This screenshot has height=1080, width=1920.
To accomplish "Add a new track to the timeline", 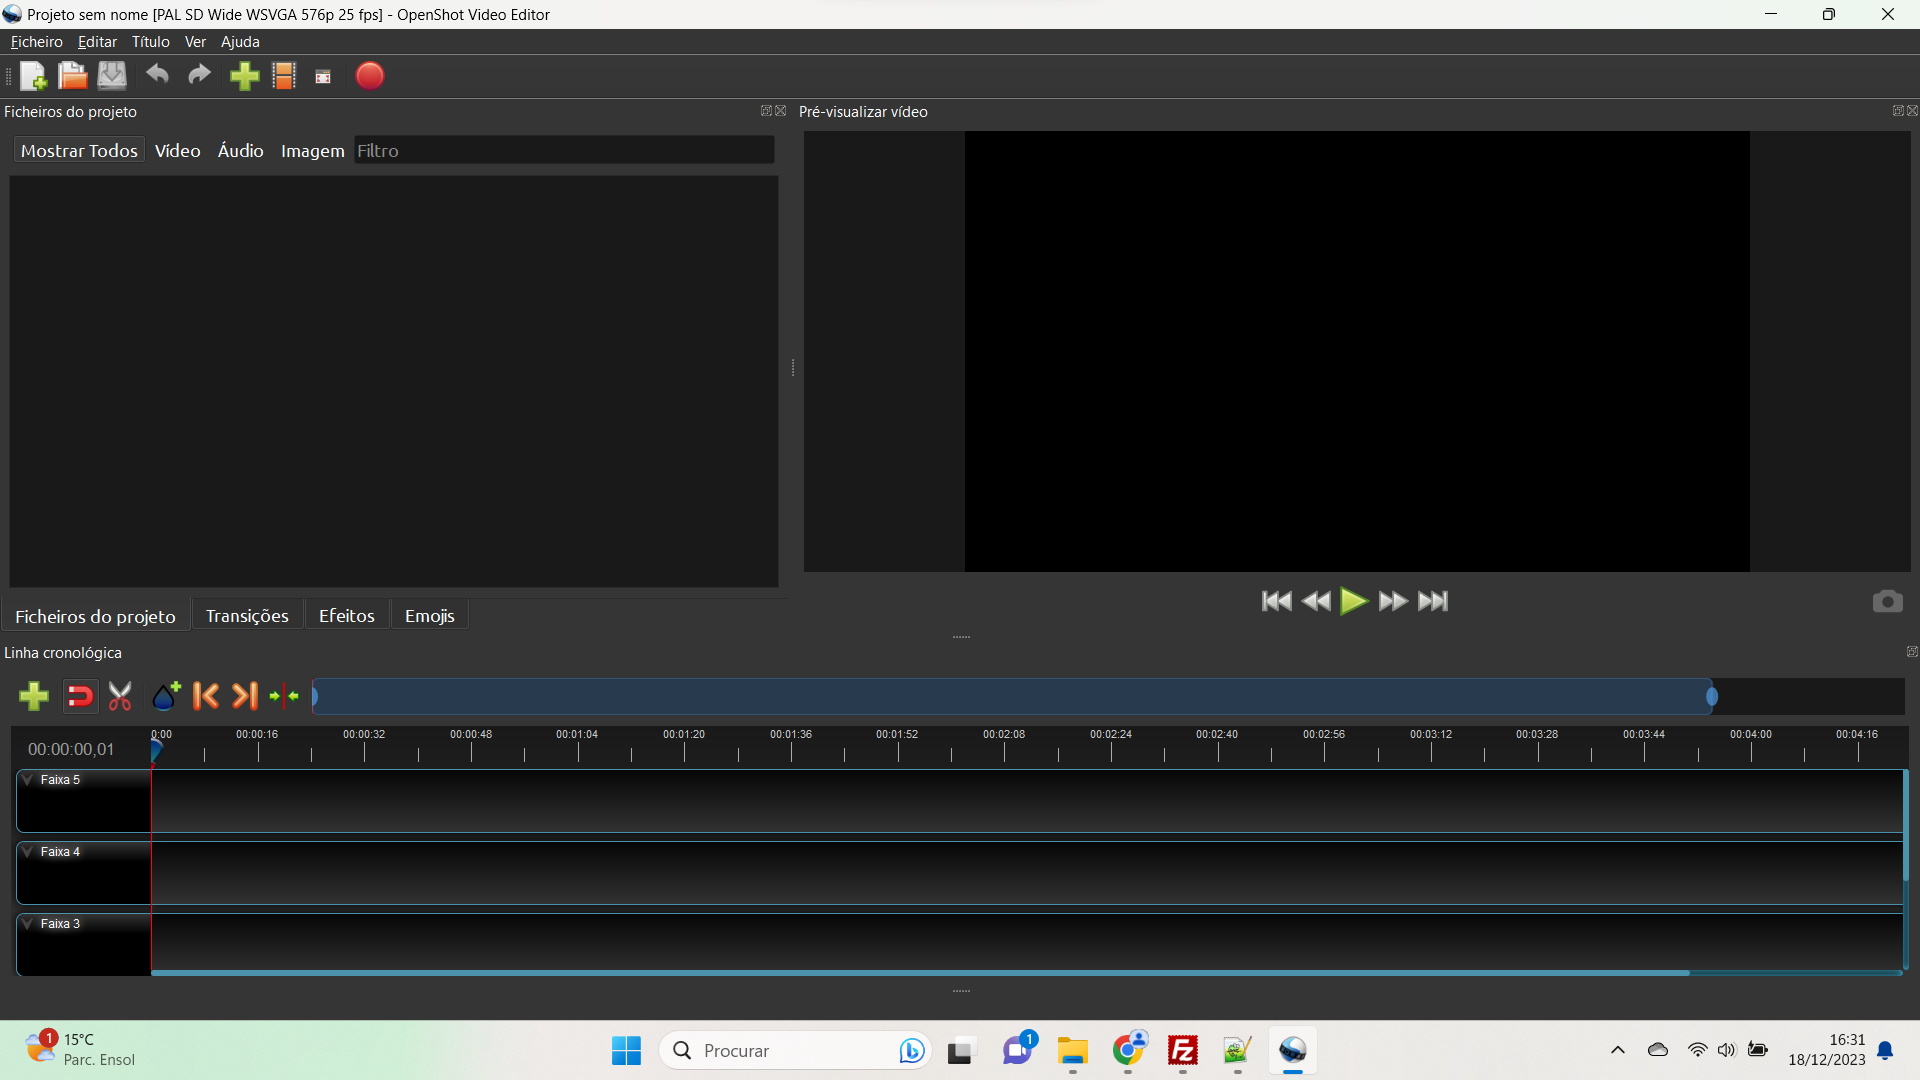I will [34, 696].
